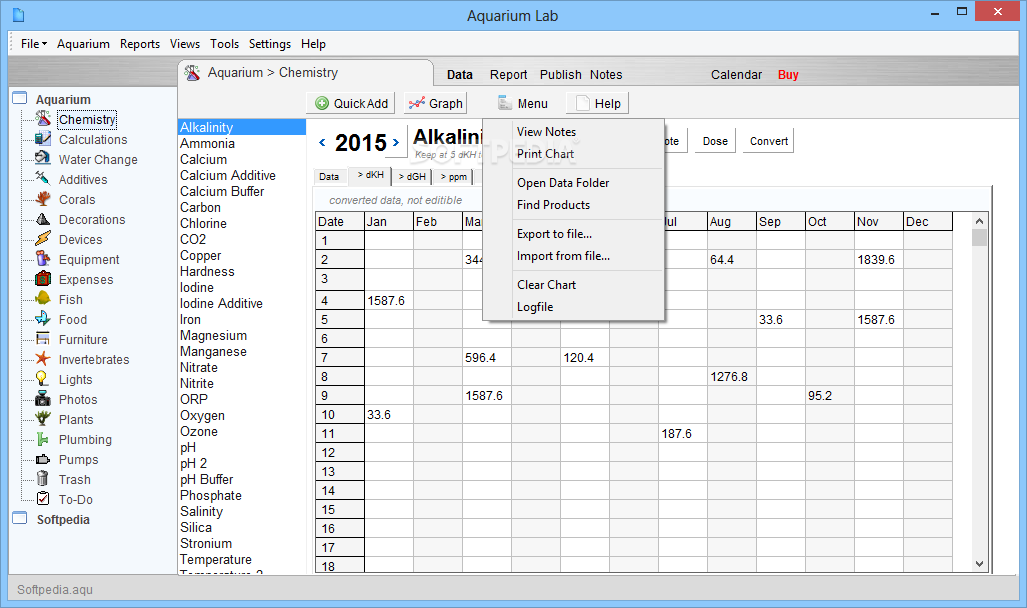Click the Fish icon in sidebar
This screenshot has height=608, width=1027.
tap(43, 299)
